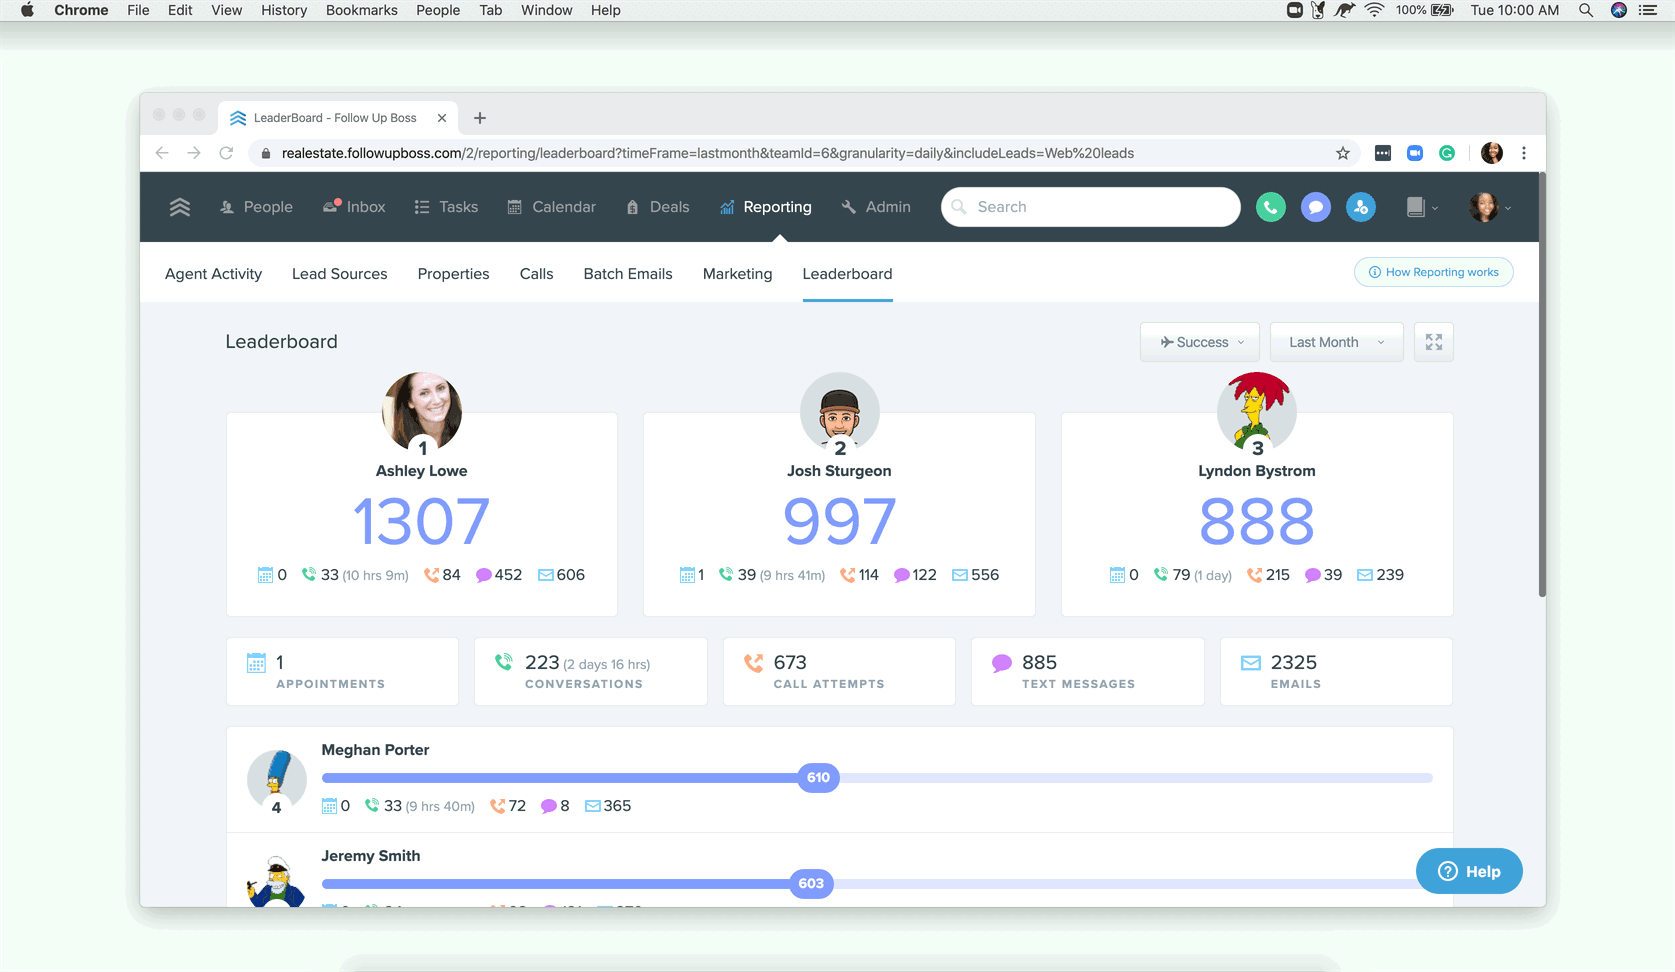Screen dimensions: 1675x972
Task: Open a new browser tab
Action: pos(480,118)
